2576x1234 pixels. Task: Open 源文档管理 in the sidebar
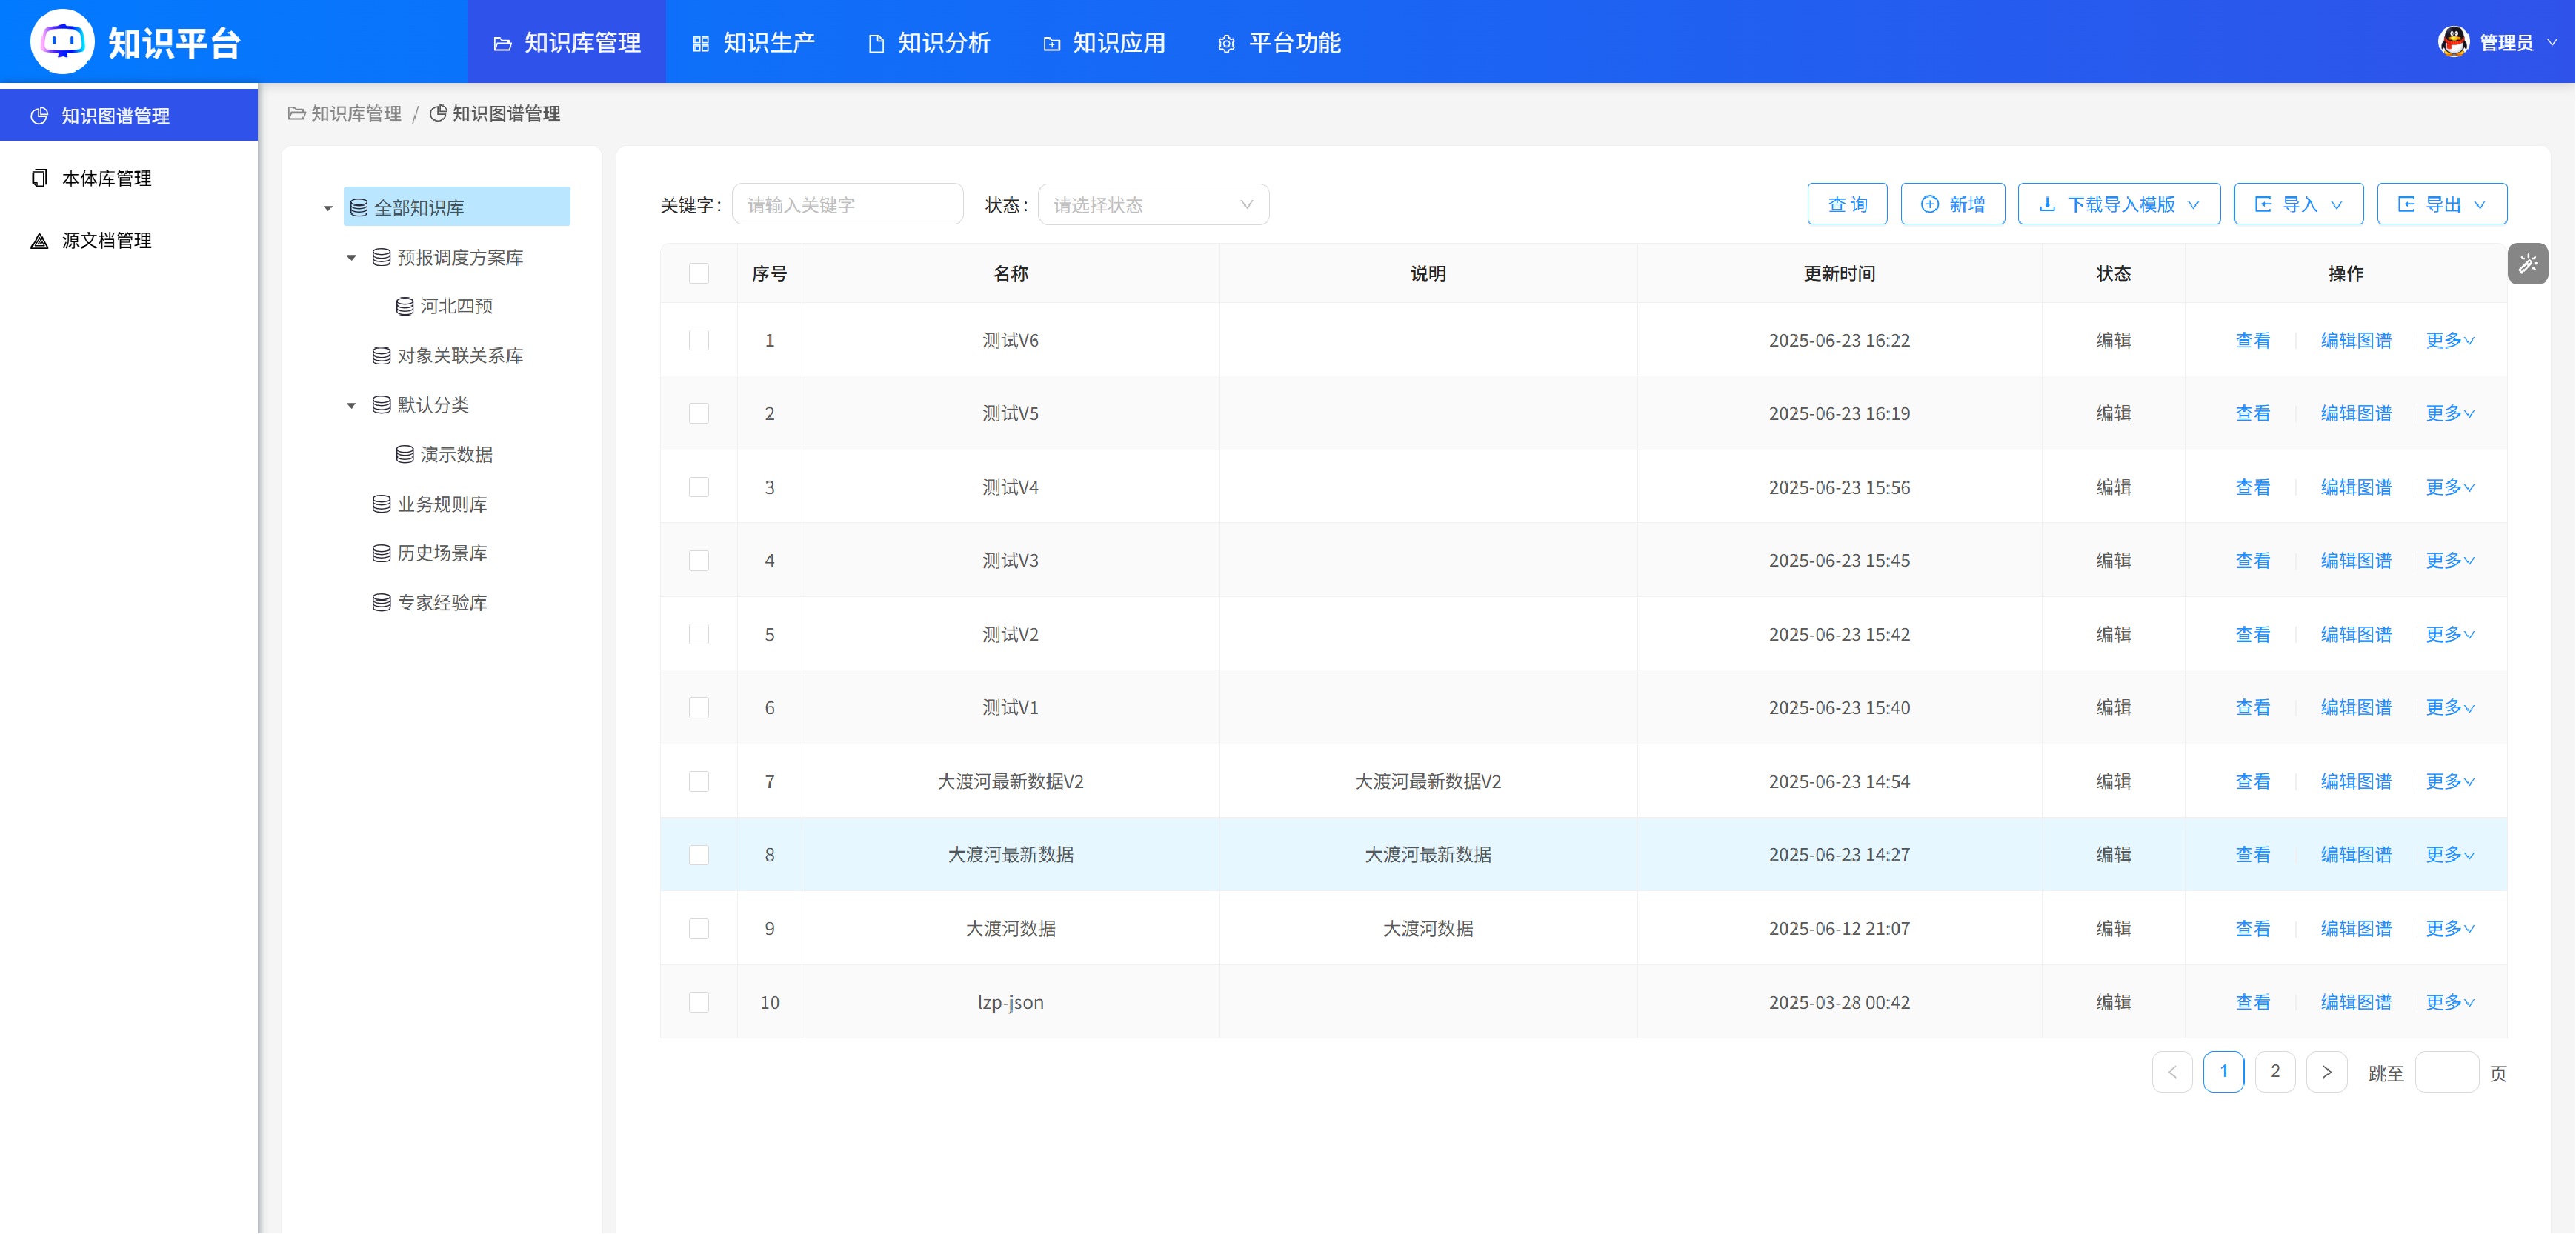(129, 240)
